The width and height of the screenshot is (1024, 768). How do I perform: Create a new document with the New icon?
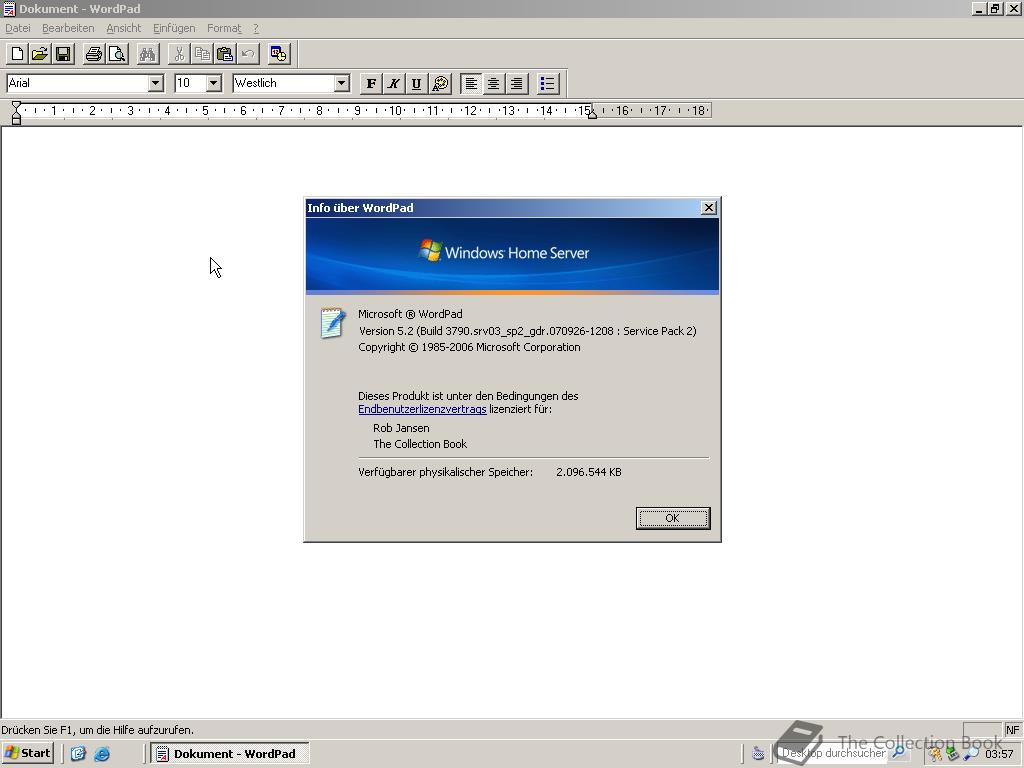(18, 54)
